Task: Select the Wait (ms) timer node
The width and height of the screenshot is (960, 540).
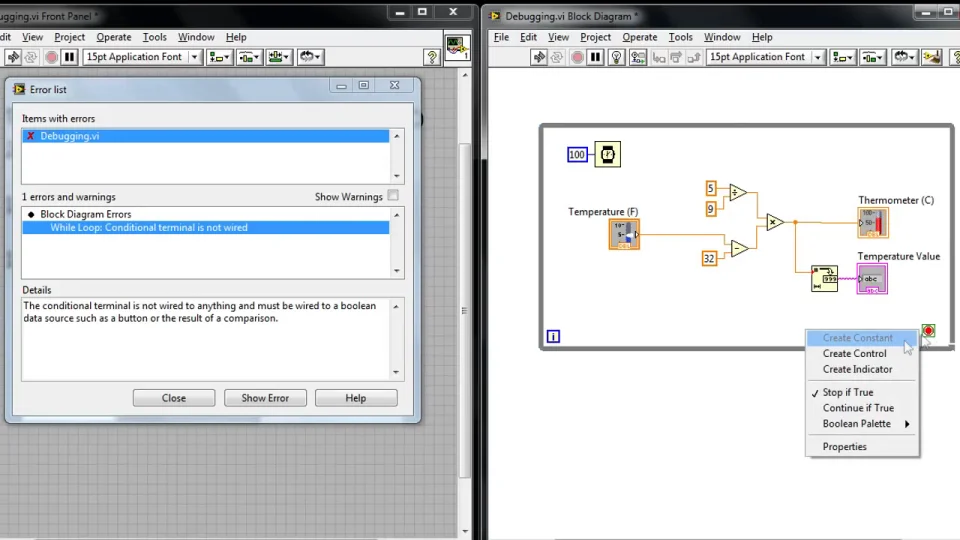Action: tap(607, 154)
